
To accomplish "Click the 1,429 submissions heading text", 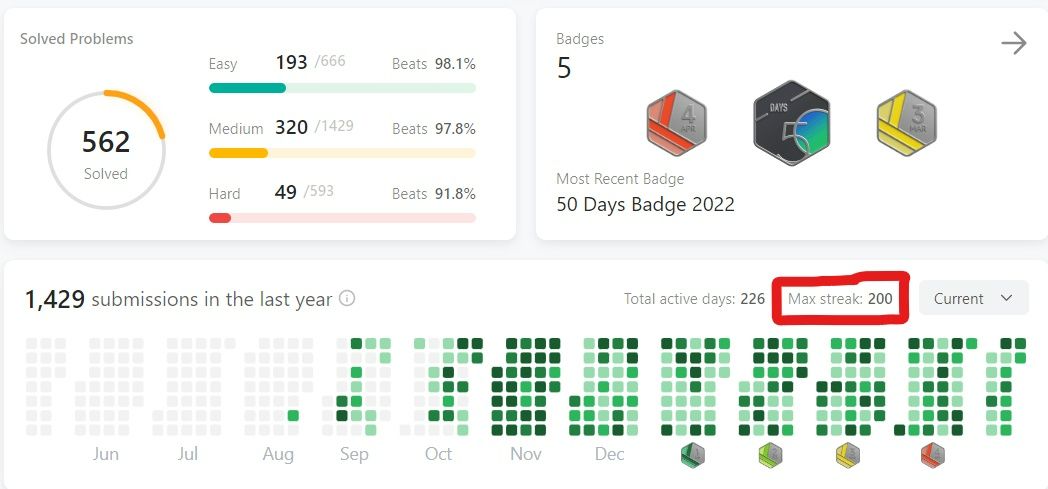I will [178, 299].
